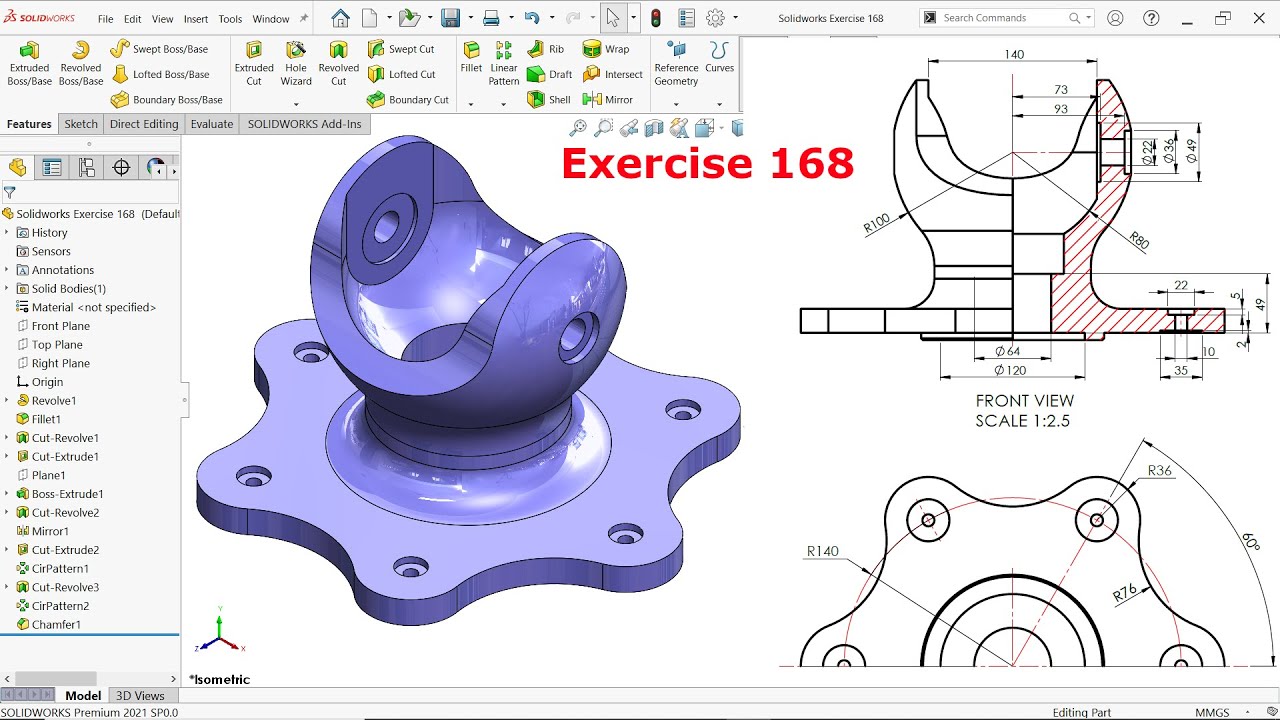Expand the Annotations folder
1280x720 pixels.
[6, 270]
